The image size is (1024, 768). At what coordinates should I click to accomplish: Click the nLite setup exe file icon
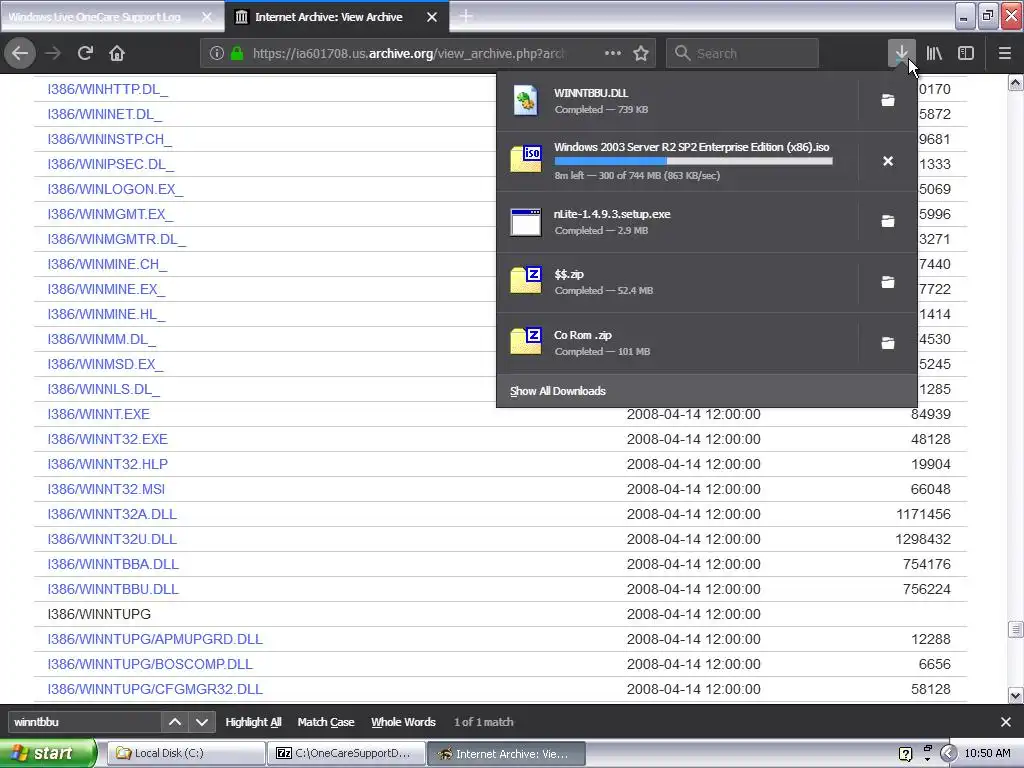pos(526,222)
